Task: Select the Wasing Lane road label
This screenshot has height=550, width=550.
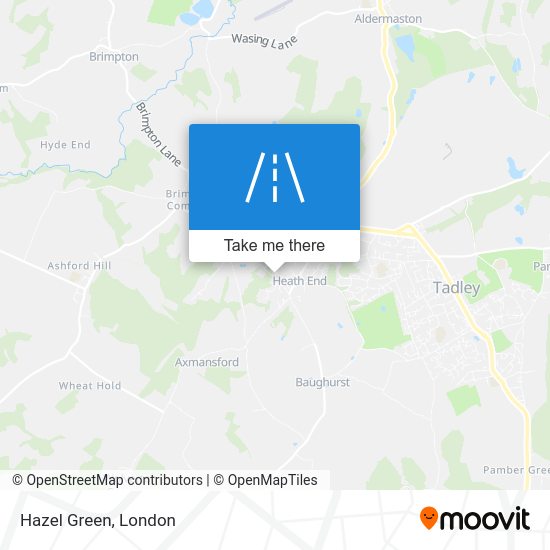Action: [x=265, y=41]
